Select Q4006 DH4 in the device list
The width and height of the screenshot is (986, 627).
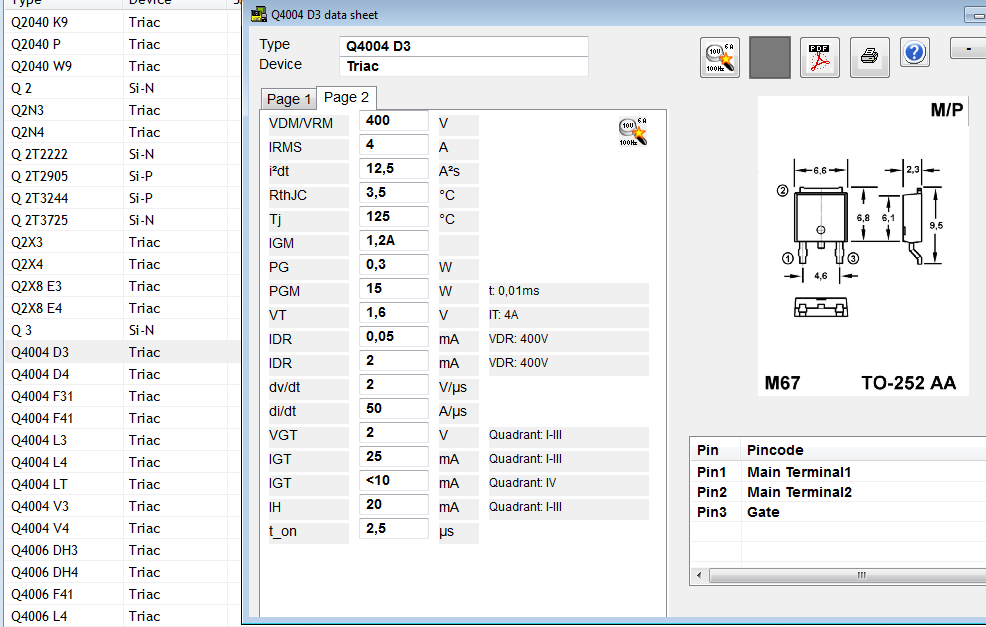122,572
